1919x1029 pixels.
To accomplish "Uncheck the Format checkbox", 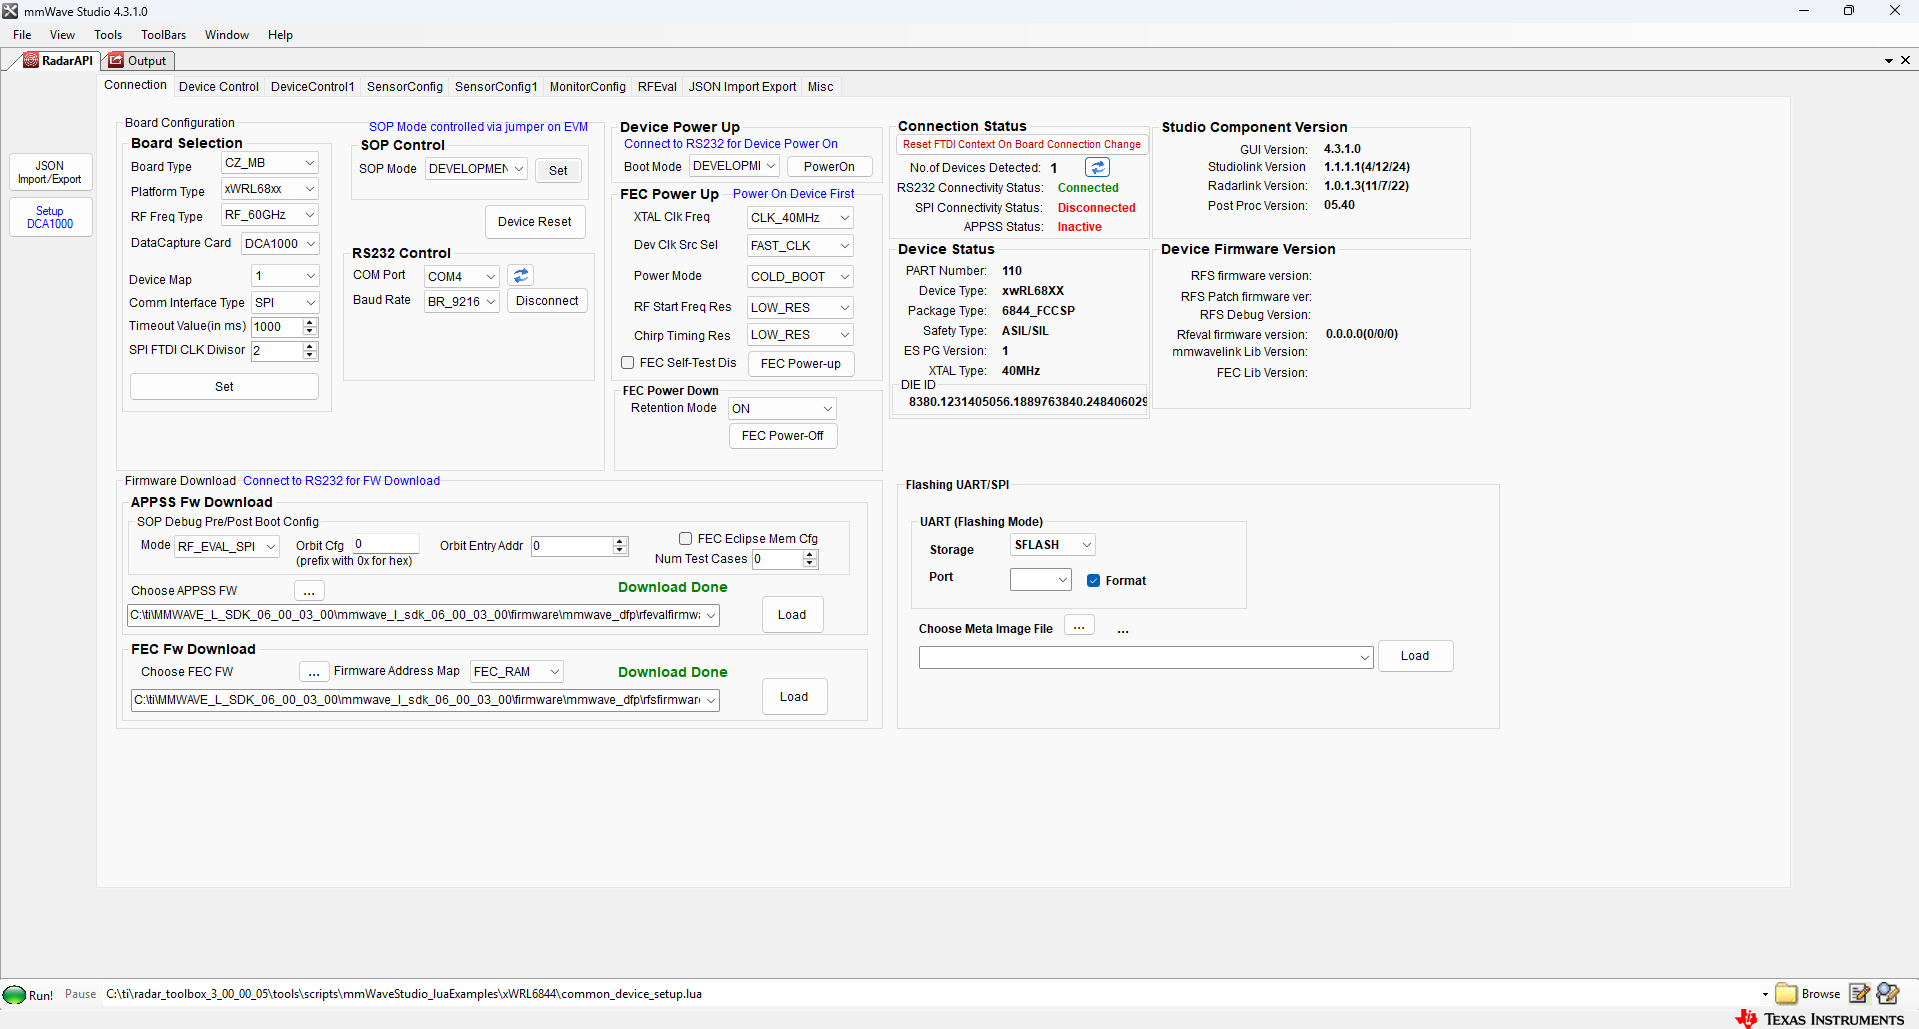I will click(x=1093, y=581).
